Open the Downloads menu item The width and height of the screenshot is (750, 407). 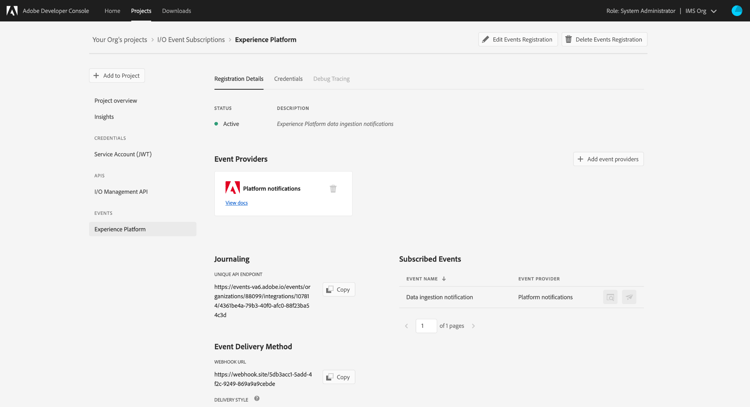[176, 11]
